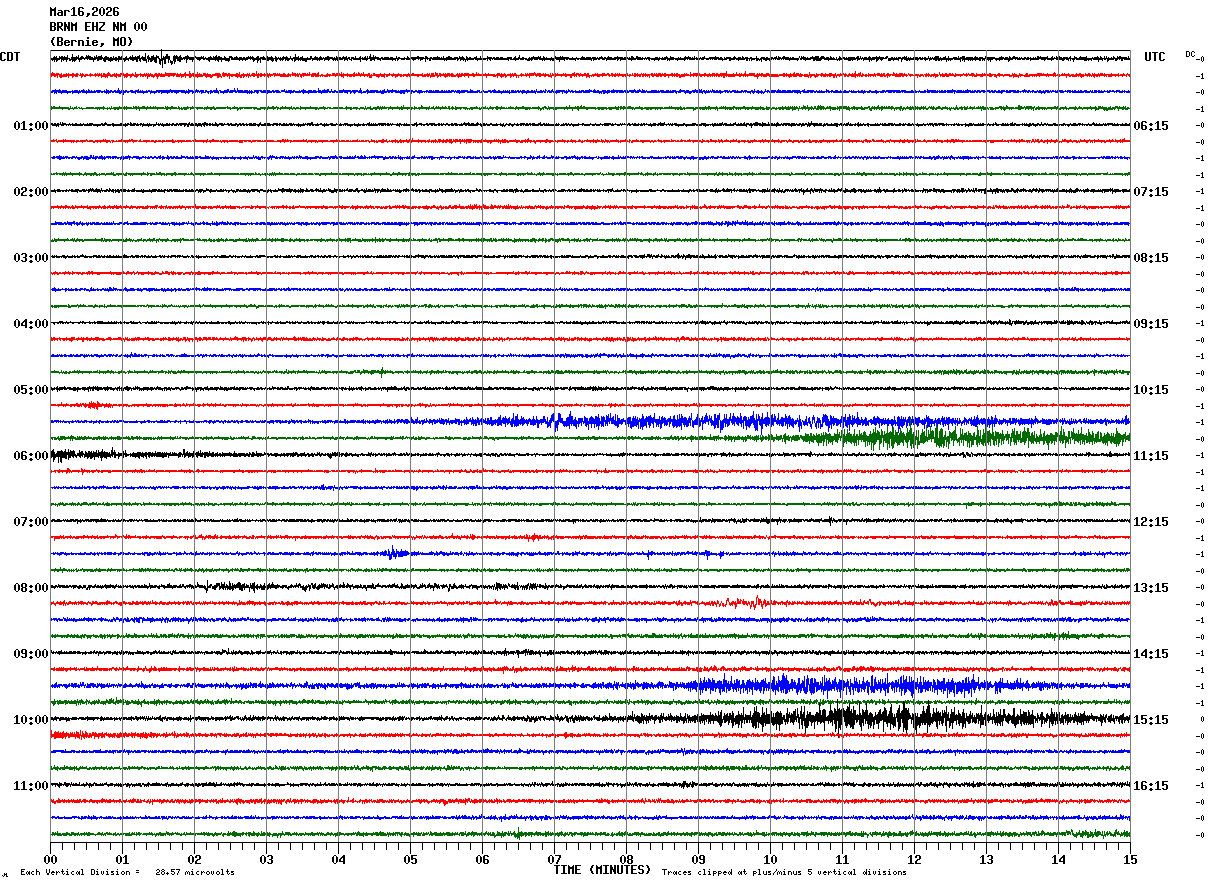Select the 08:00 CDT row label
Image resolution: width=1210 pixels, height=886 pixels.
[31, 588]
